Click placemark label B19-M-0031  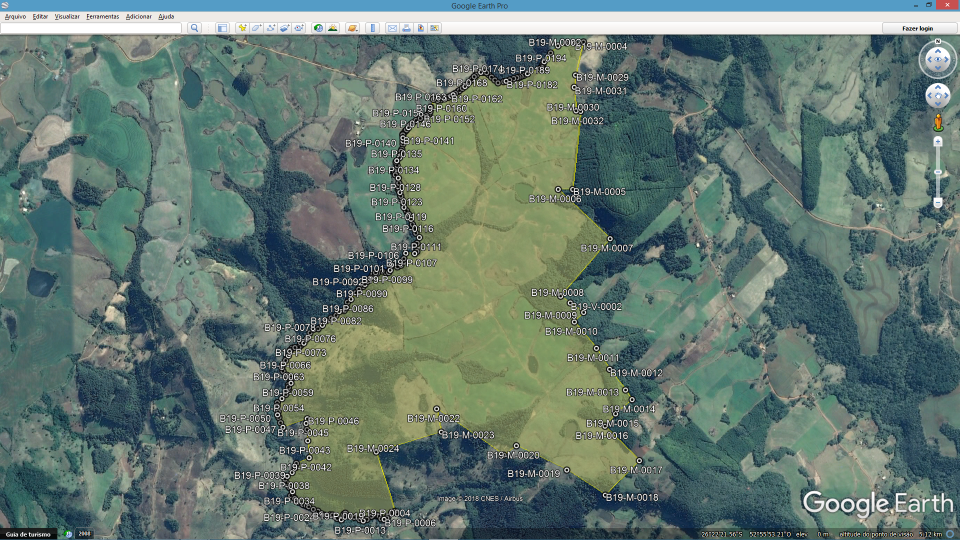click(601, 91)
